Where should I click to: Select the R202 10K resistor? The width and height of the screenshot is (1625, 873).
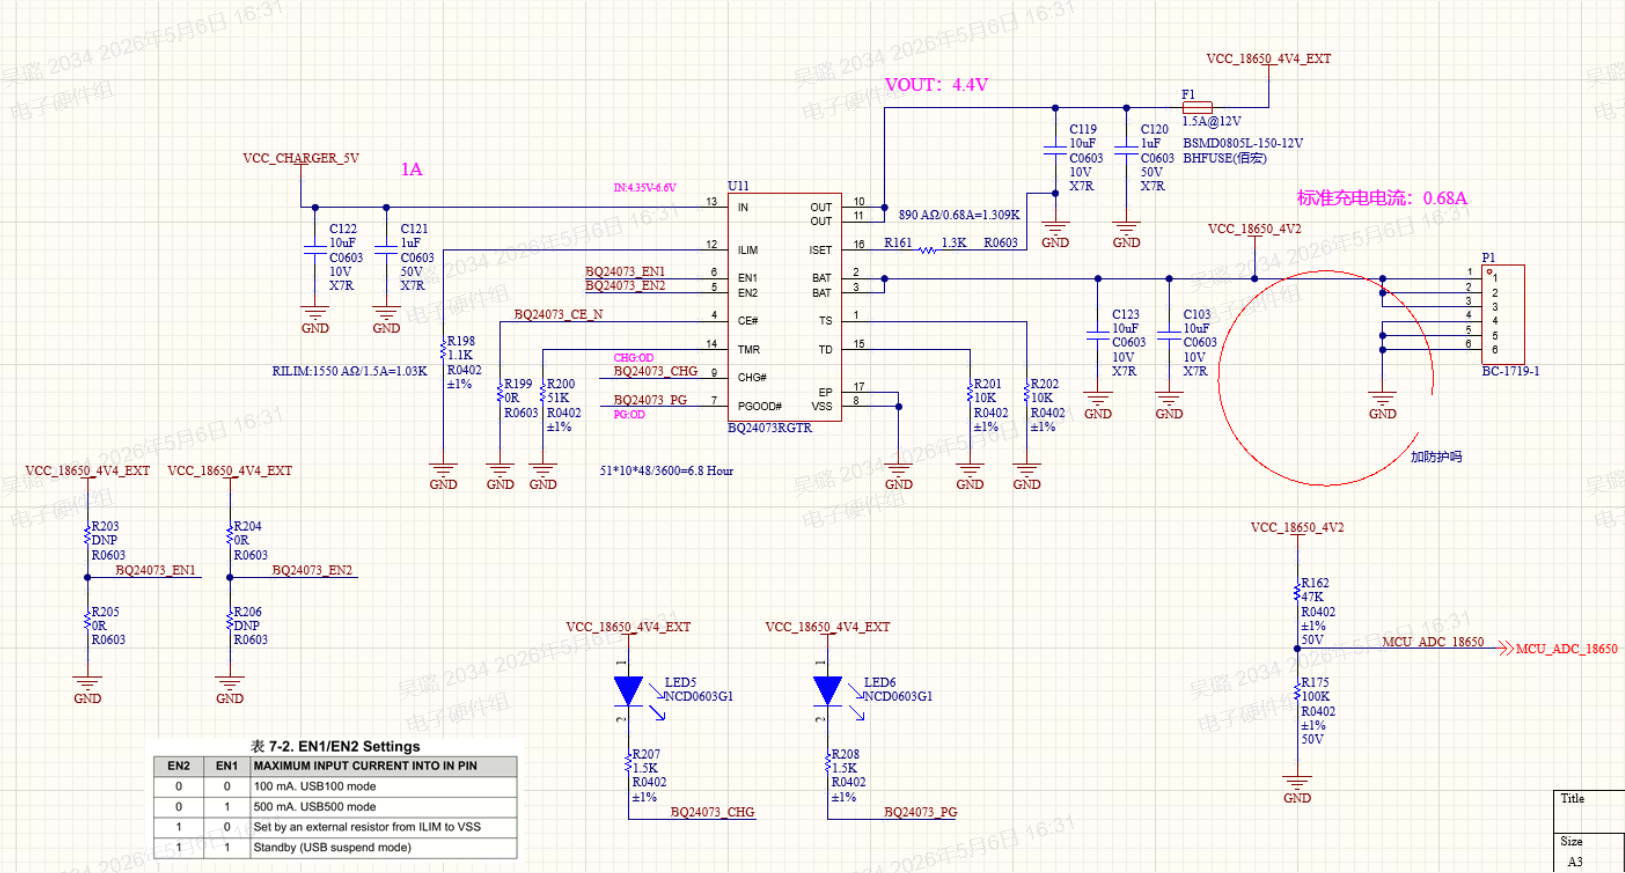(x=1027, y=393)
